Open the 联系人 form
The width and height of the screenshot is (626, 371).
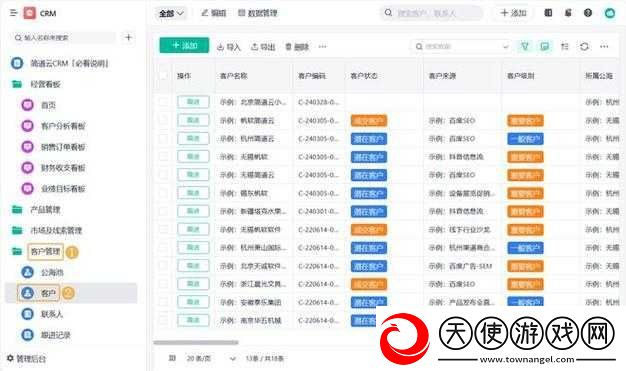42,314
